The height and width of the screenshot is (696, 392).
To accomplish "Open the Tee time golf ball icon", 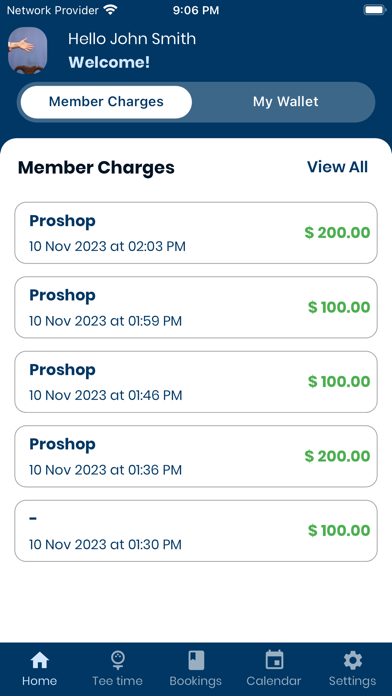I will 118,660.
